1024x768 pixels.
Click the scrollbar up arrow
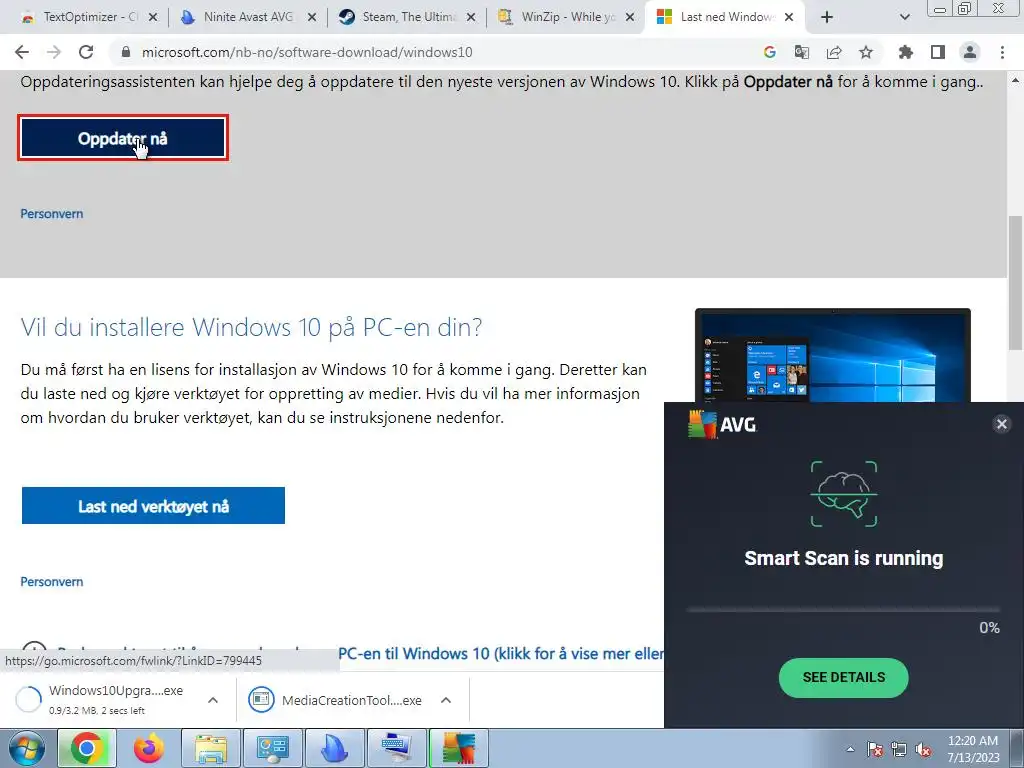pos(1015,80)
